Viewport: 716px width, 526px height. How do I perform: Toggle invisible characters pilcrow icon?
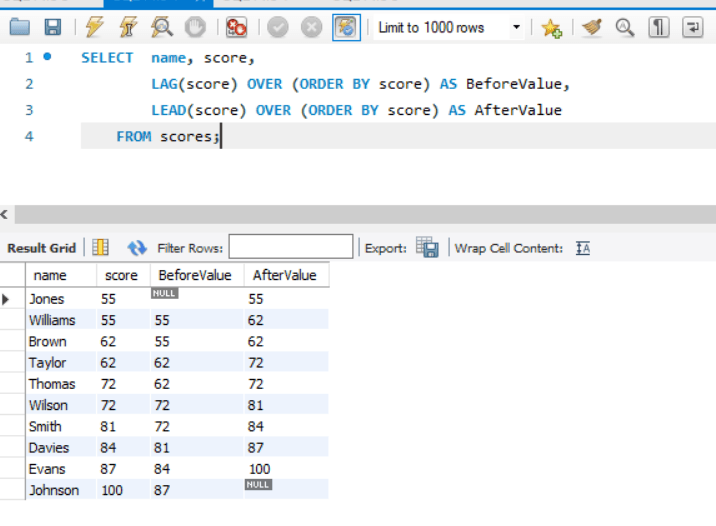(x=658, y=27)
